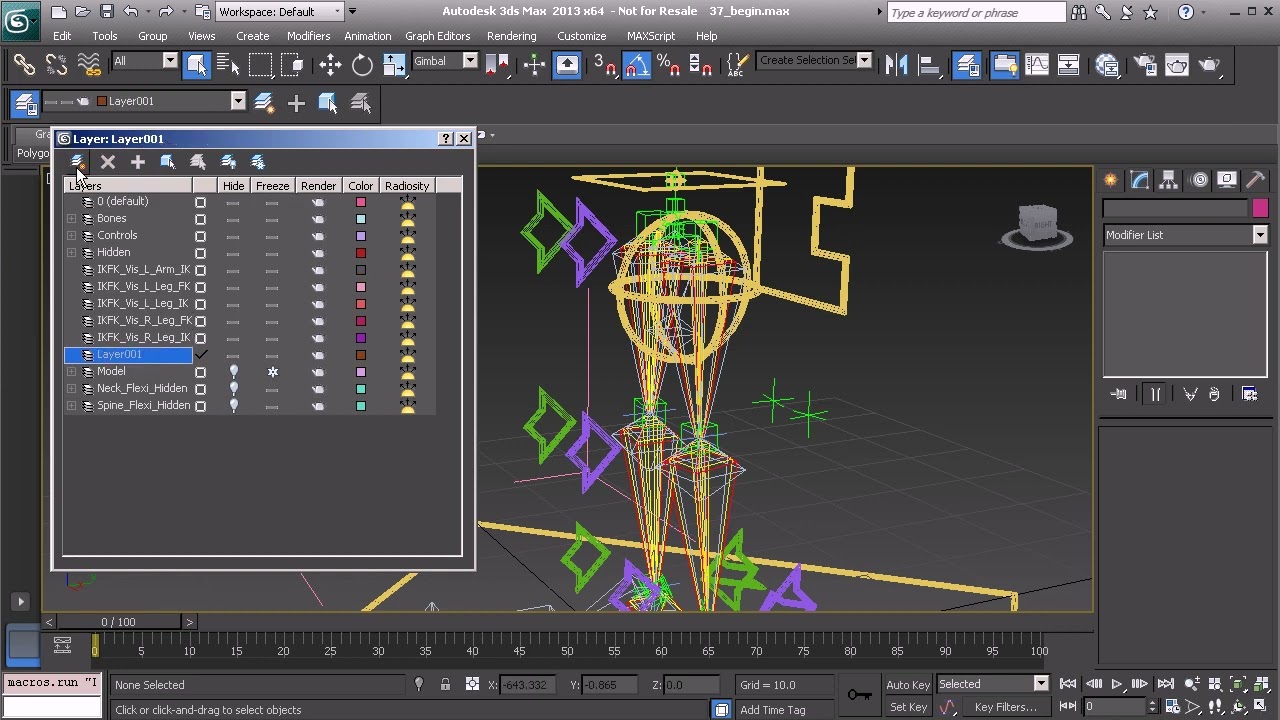Select the Rotate transform tool

click(x=362, y=65)
